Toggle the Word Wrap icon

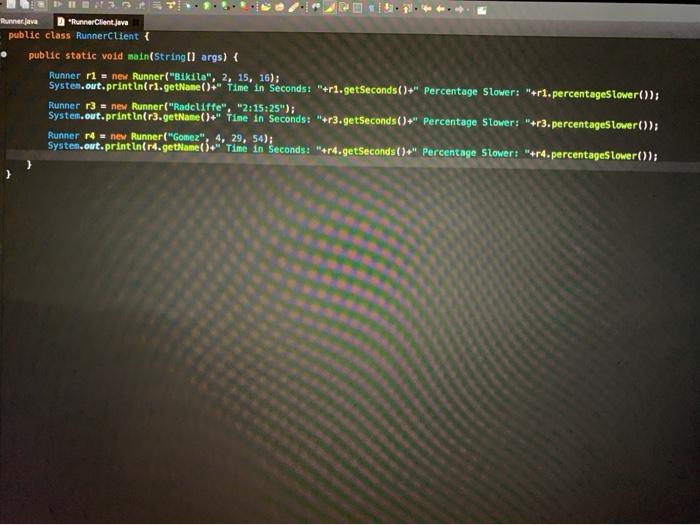tap(344, 8)
